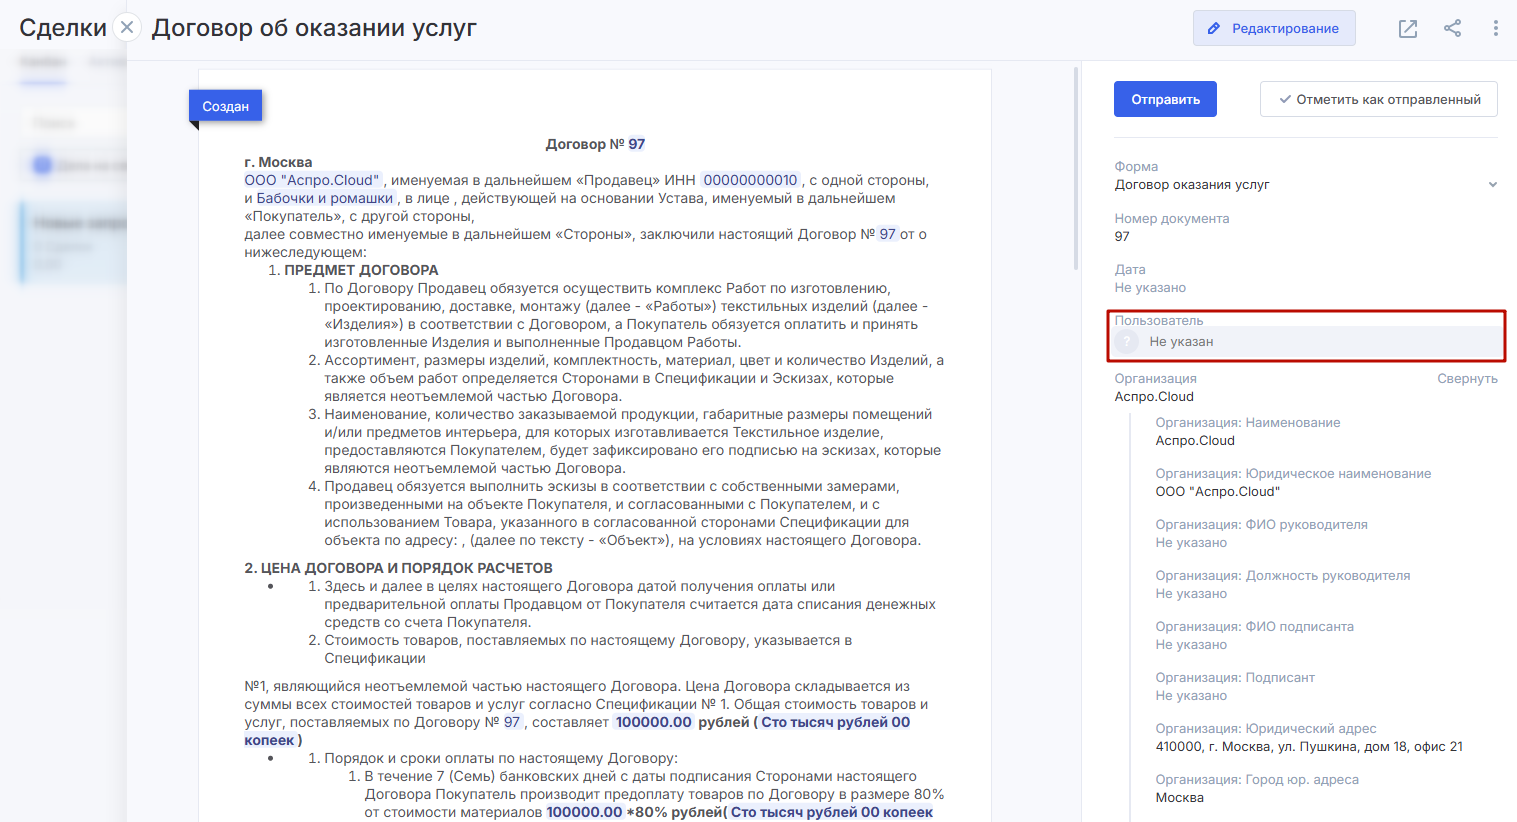This screenshot has height=822, width=1517.
Task: Click the Дата field value Не указано
Action: (1150, 287)
